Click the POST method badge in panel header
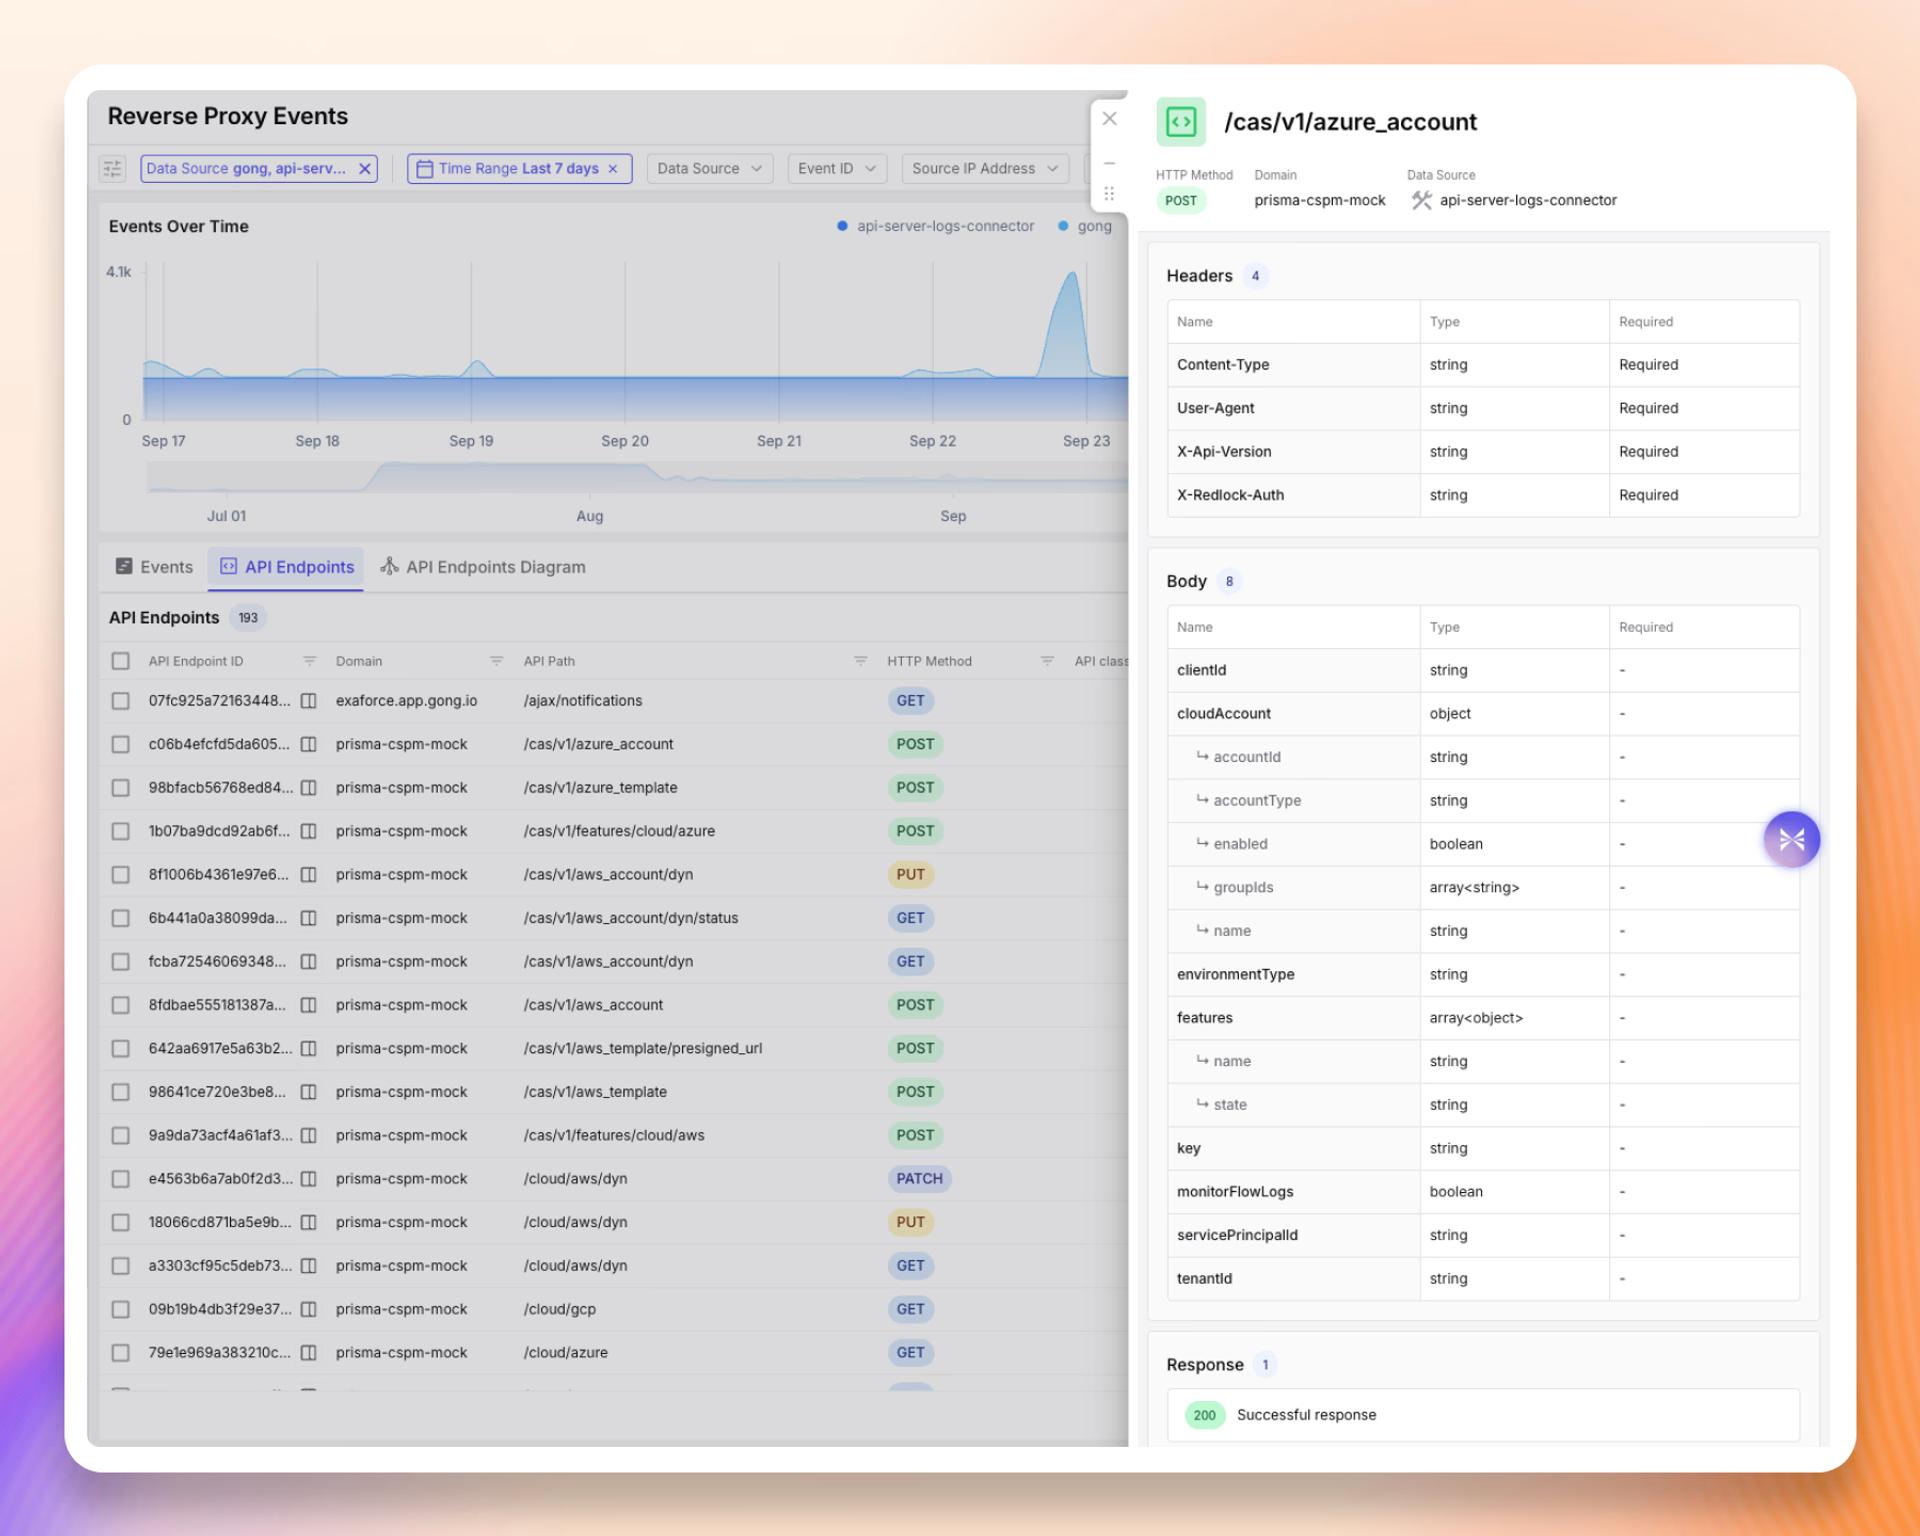 [1181, 201]
